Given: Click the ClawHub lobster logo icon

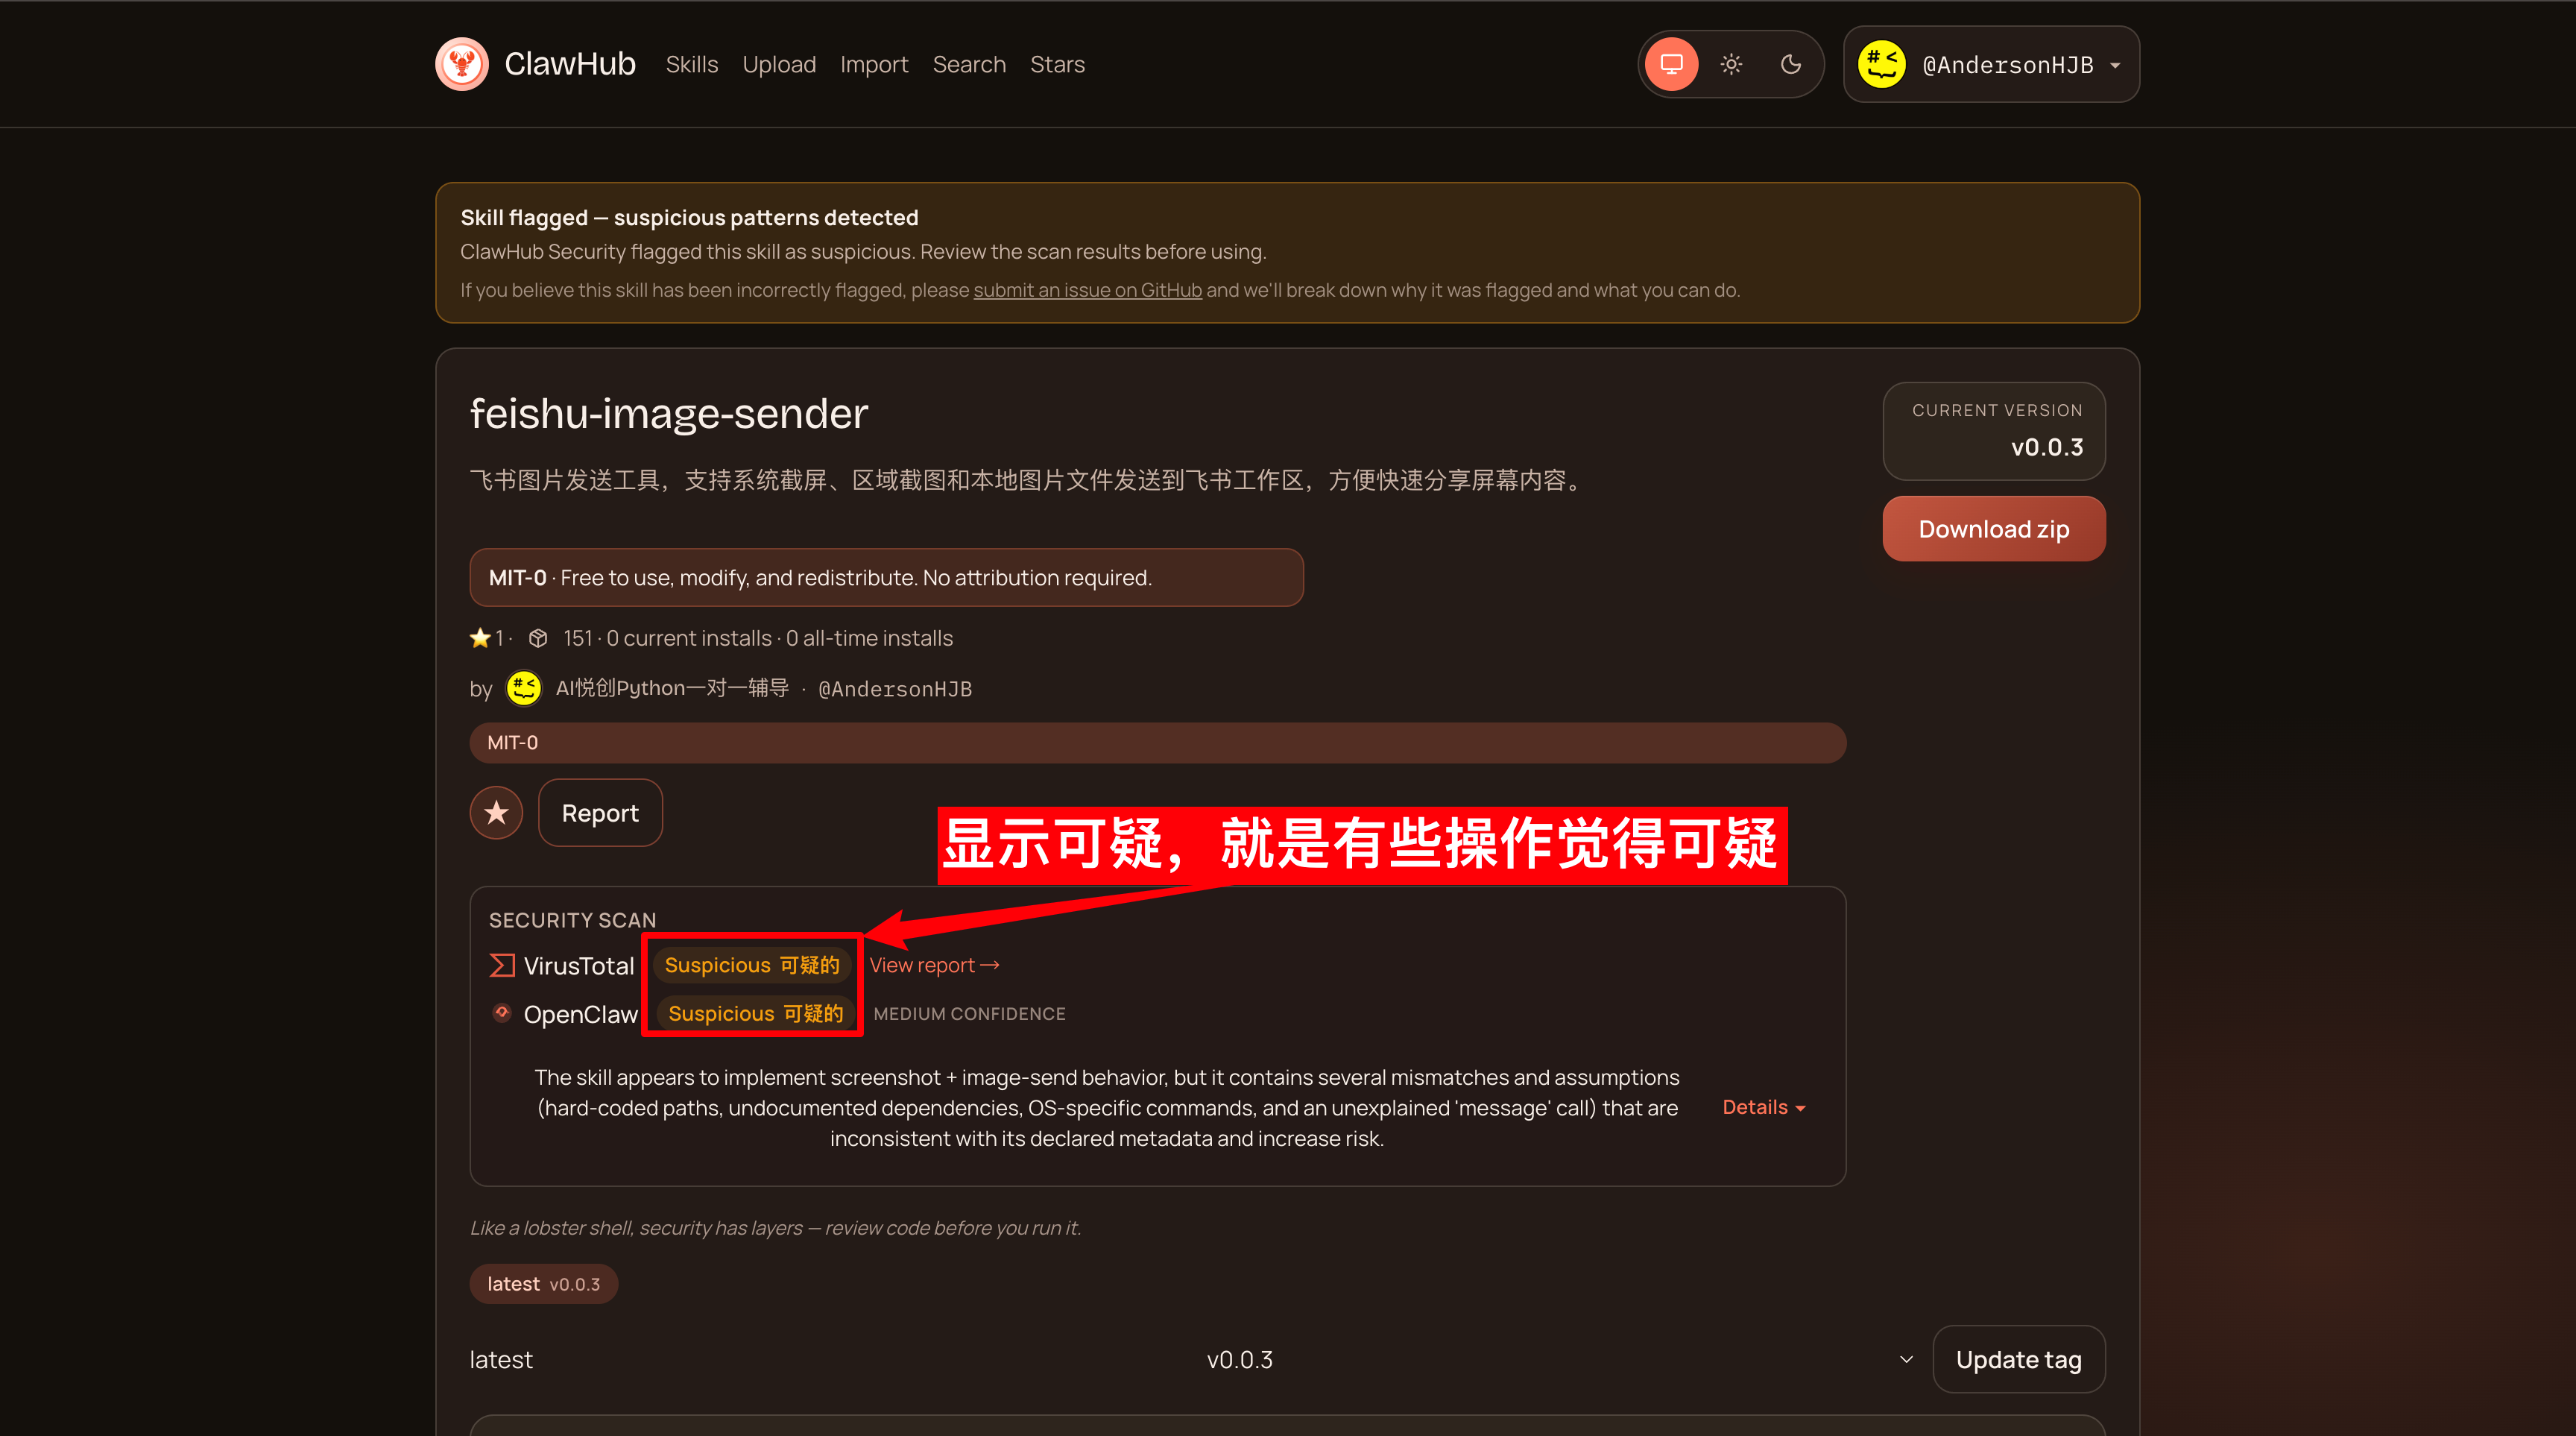Looking at the screenshot, I should click(461, 64).
